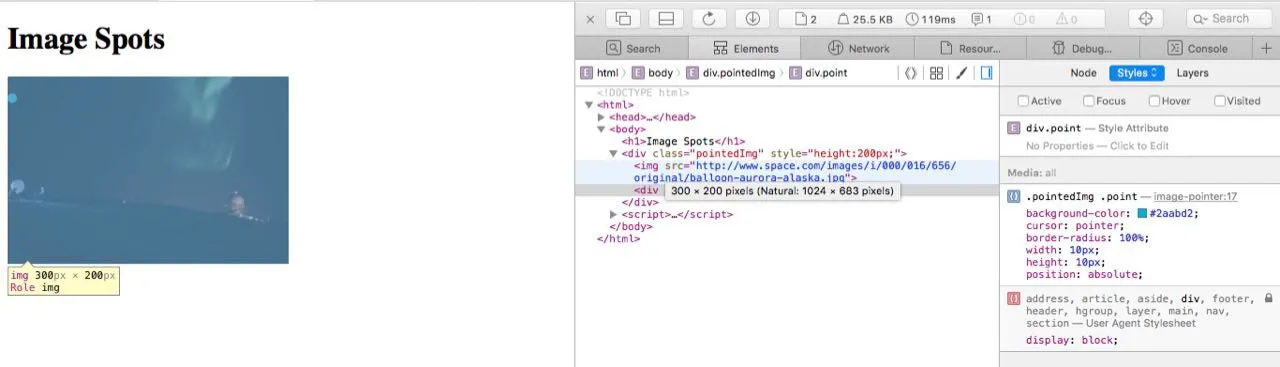Click the display: block declaration

[x=1071, y=340]
